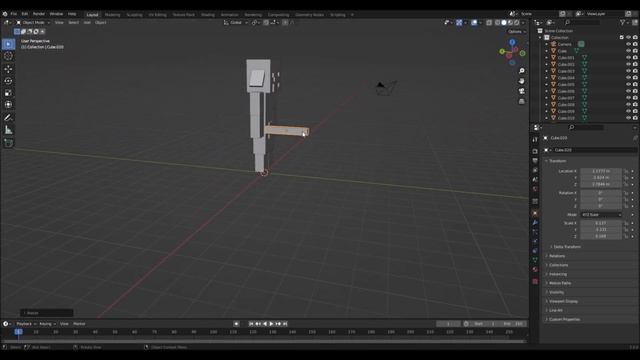Open the viewport View menu
Viewport: 640px width, 360px height.
pyautogui.click(x=59, y=22)
